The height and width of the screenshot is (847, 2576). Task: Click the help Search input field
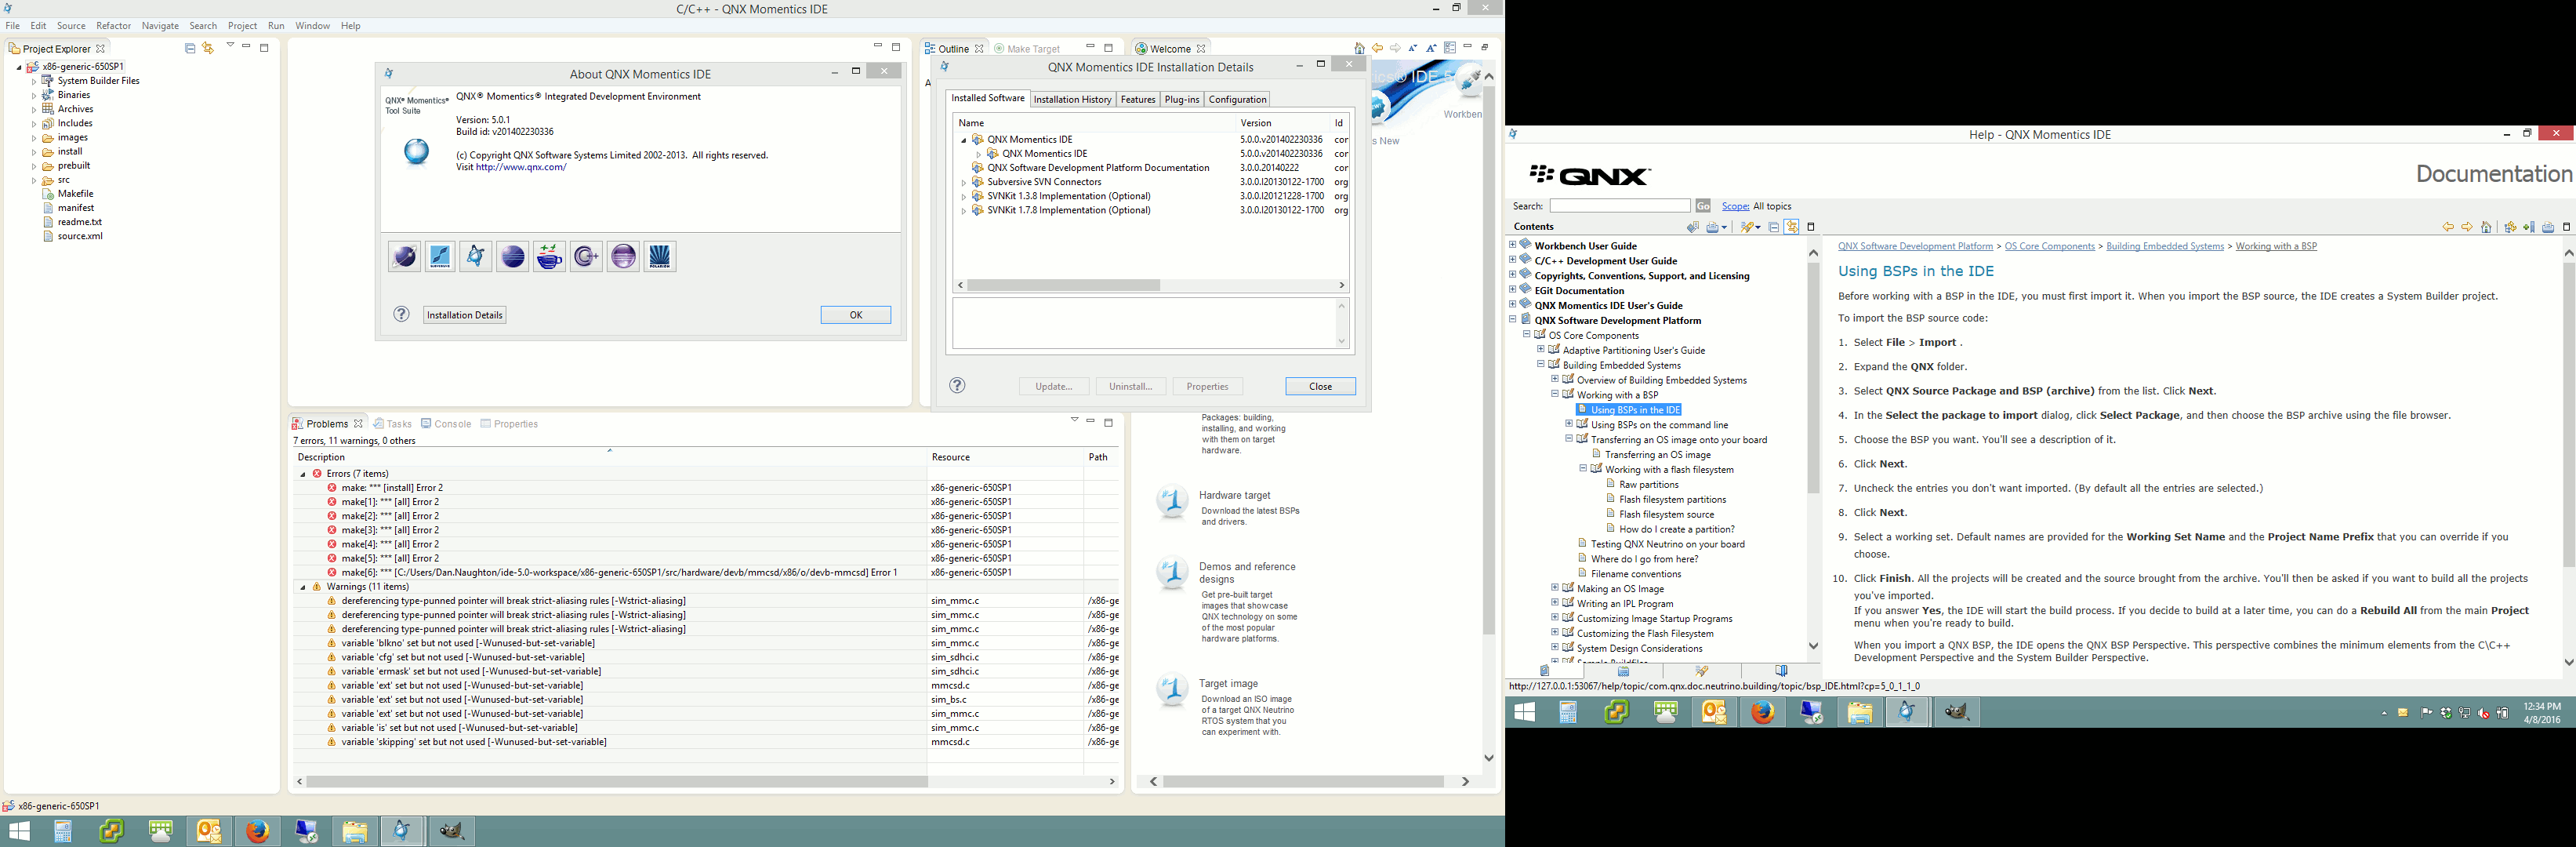coord(1619,206)
